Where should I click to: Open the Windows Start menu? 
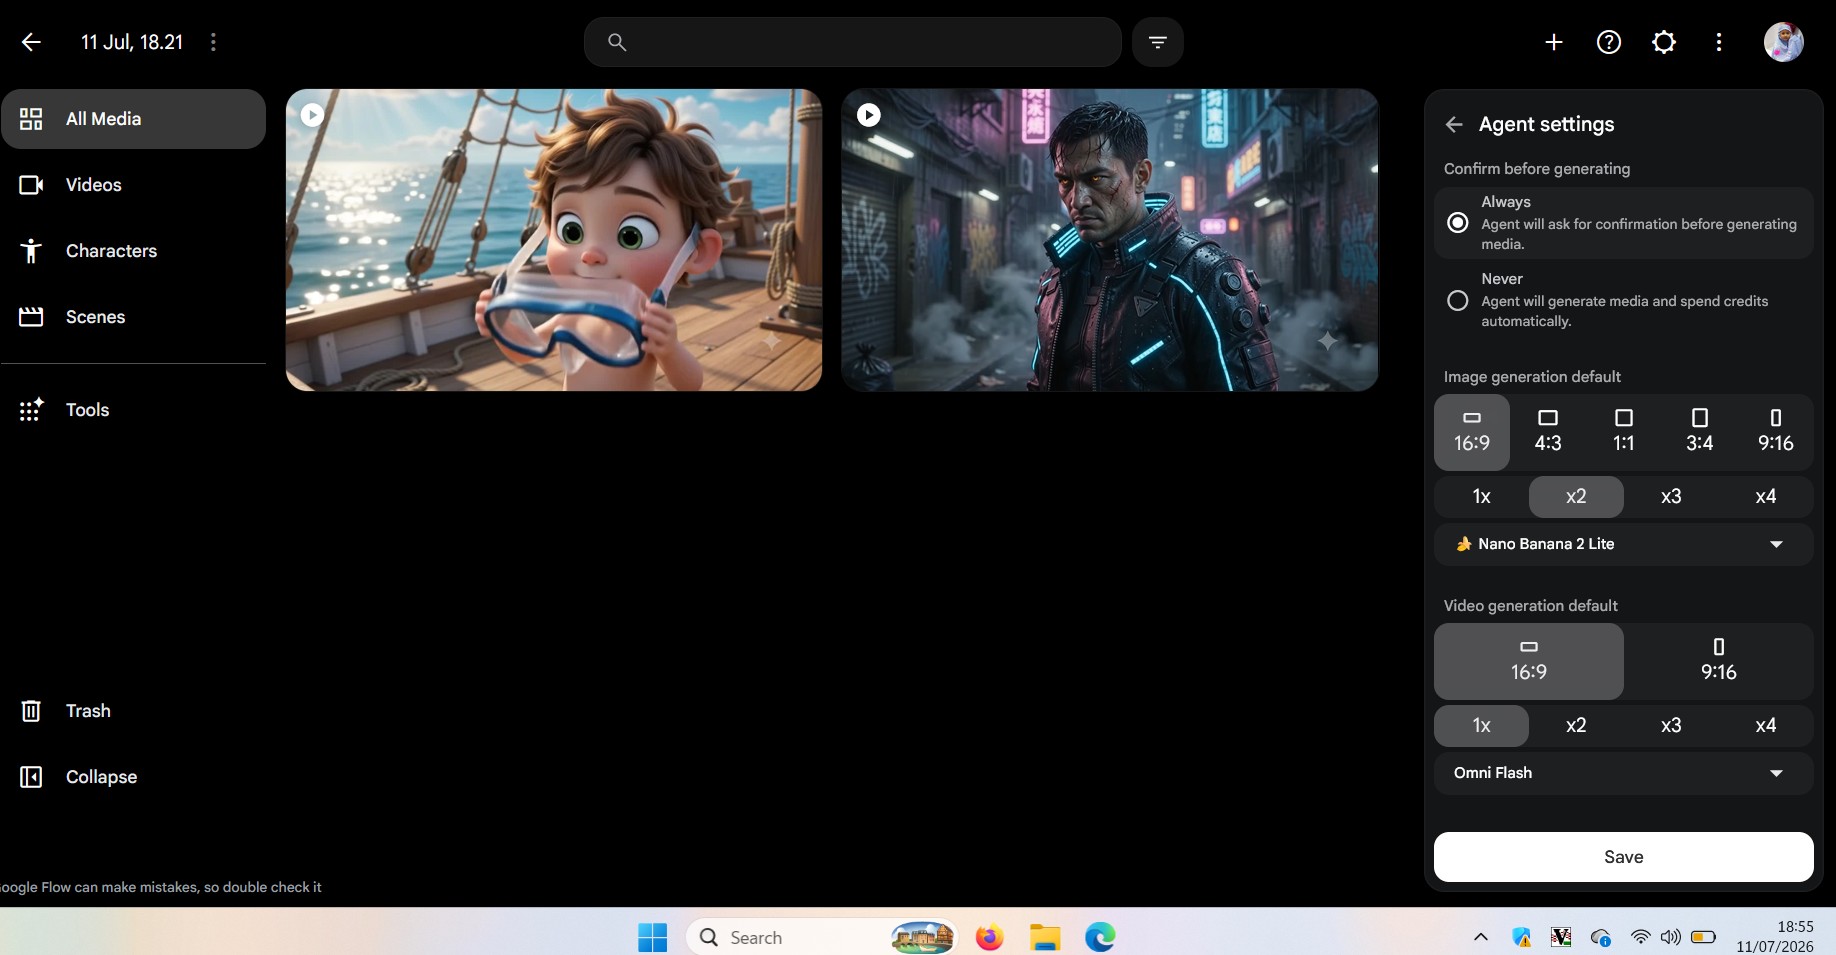653,937
